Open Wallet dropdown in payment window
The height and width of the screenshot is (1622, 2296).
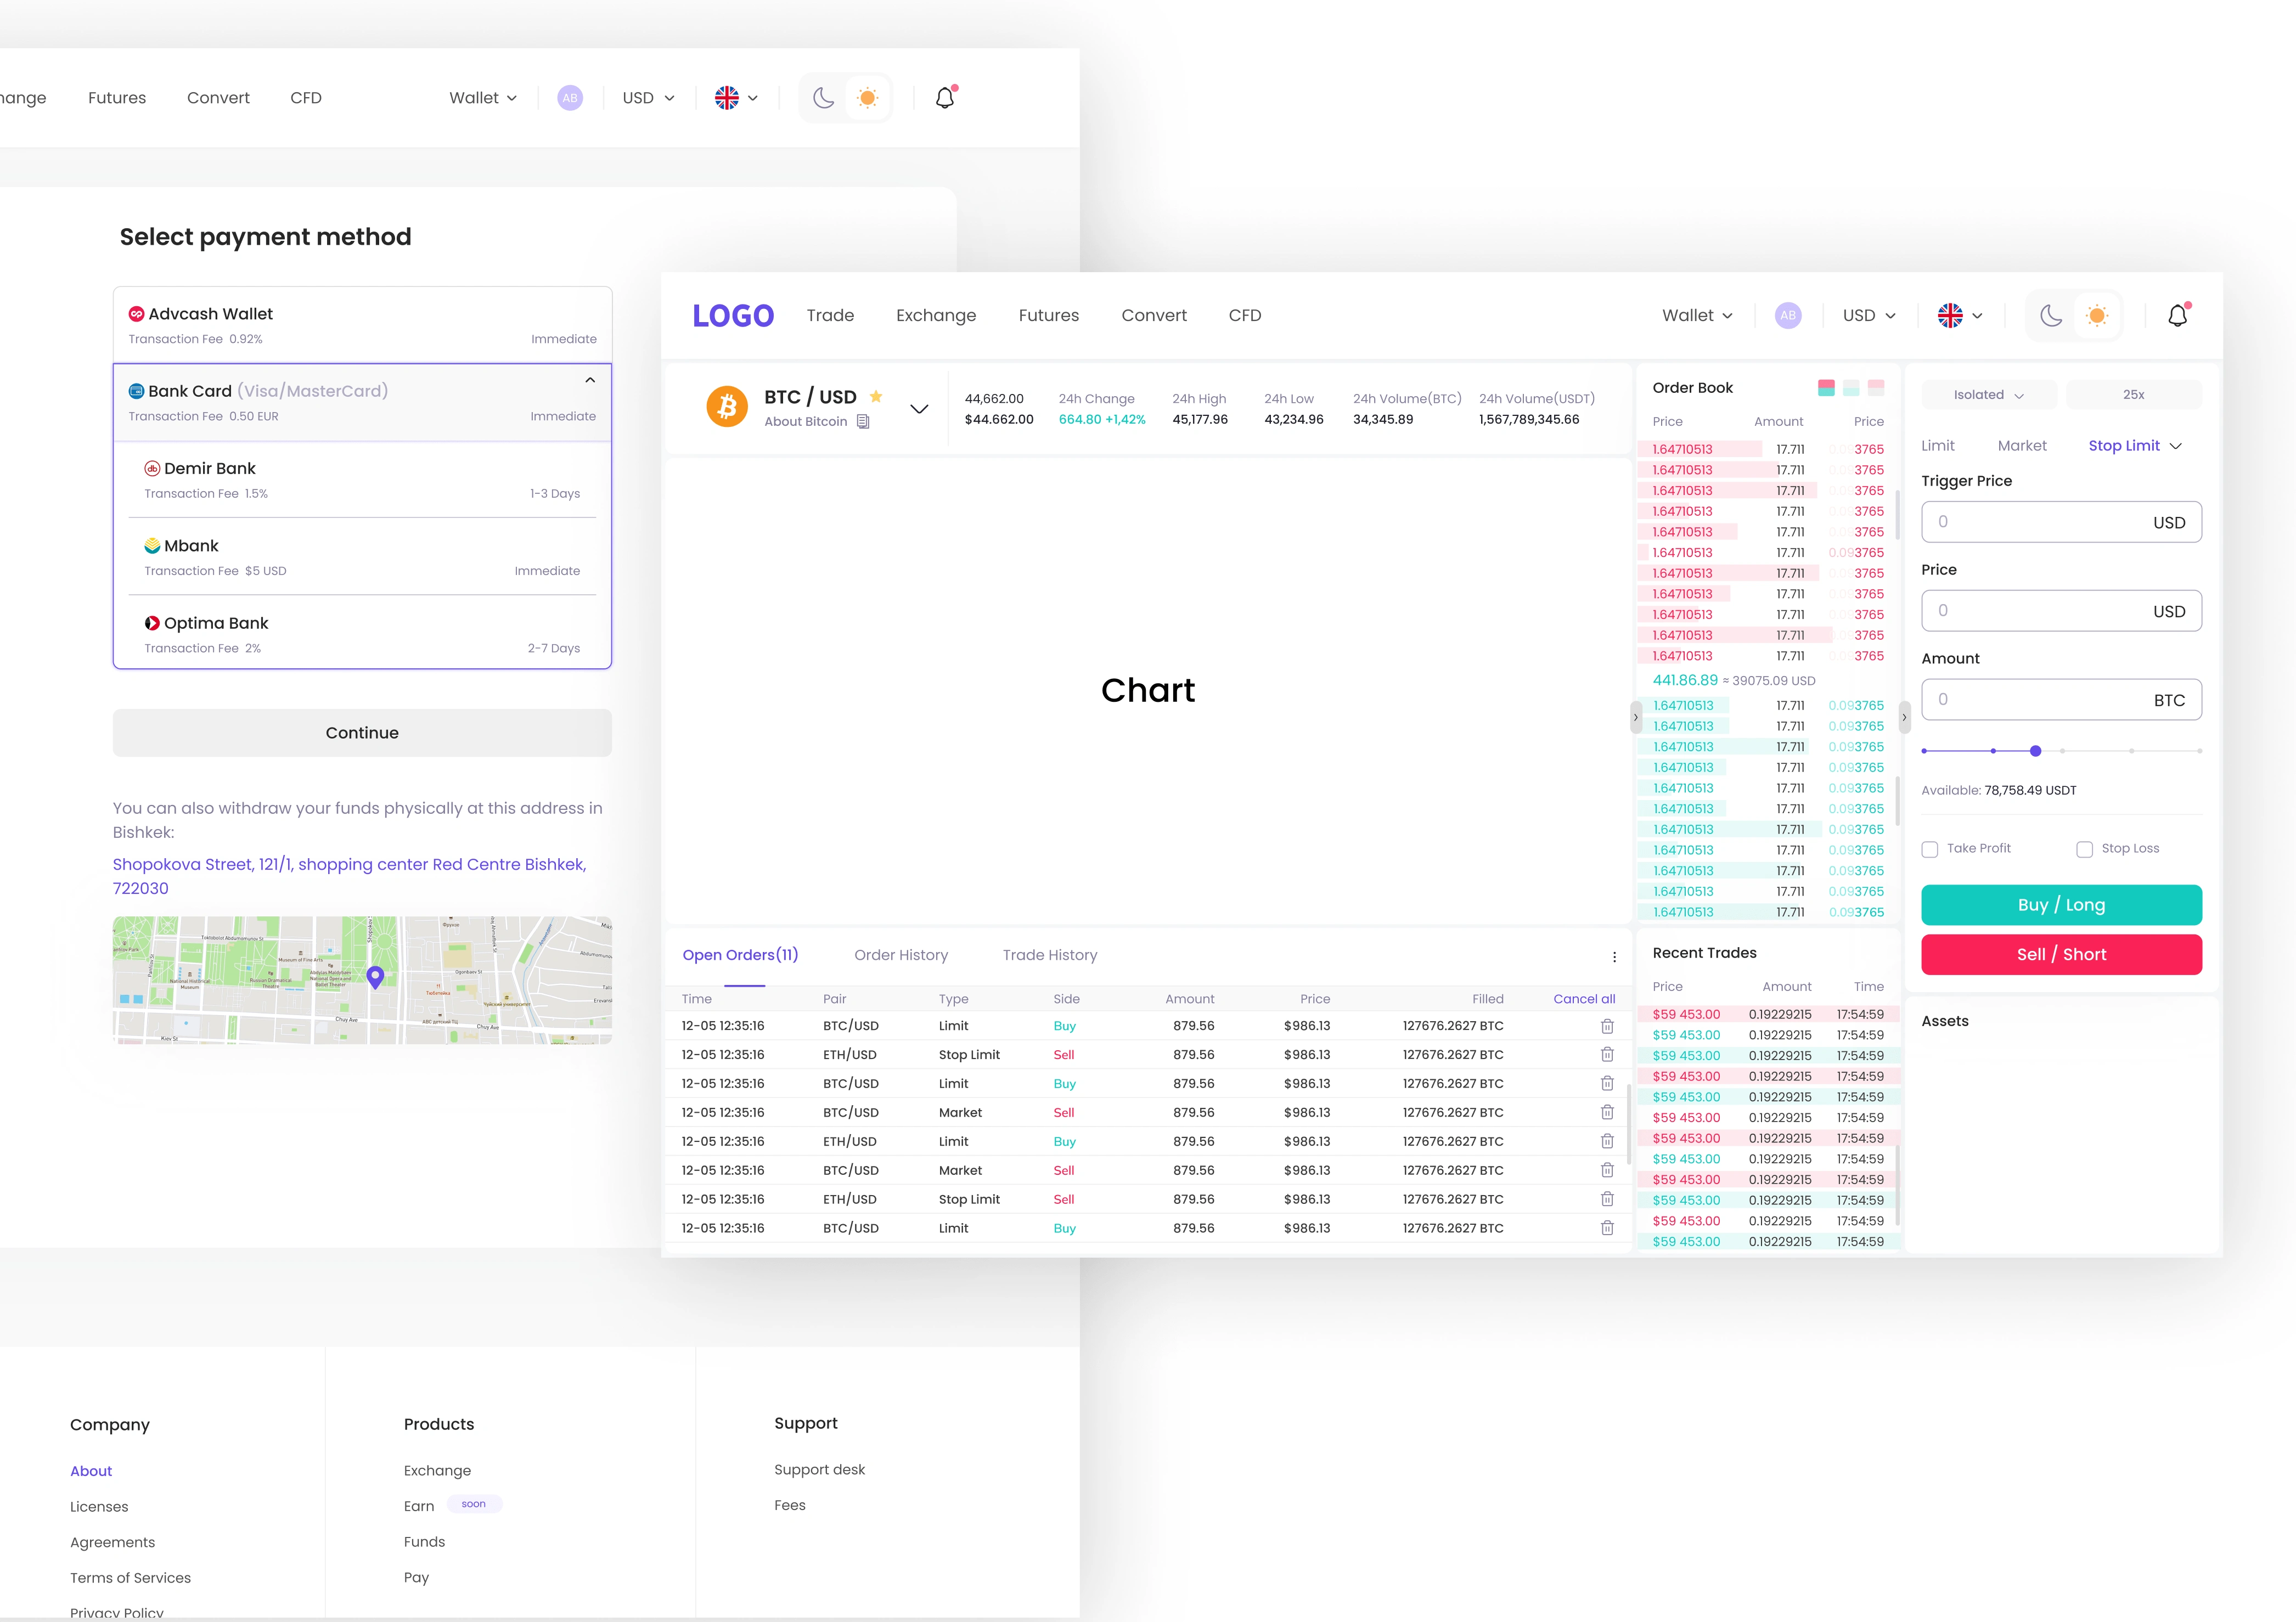tap(483, 98)
